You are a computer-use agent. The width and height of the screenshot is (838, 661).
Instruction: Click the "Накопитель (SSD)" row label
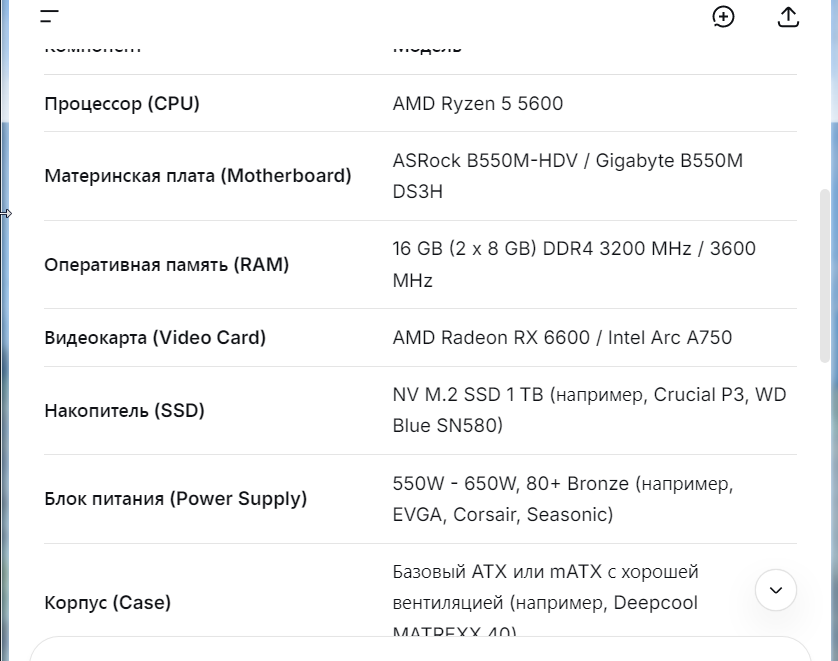pos(124,410)
